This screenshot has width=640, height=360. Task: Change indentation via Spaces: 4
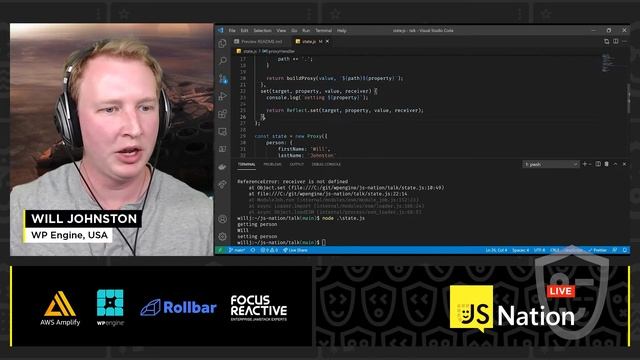[520, 250]
